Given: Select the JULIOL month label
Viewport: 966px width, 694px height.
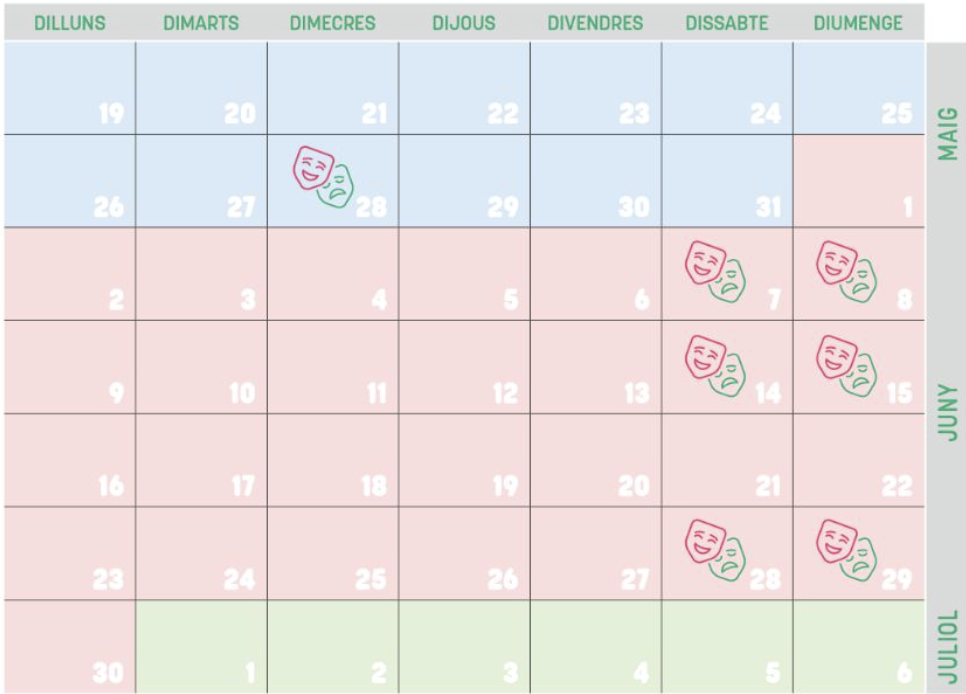Looking at the screenshot, I should [947, 647].
